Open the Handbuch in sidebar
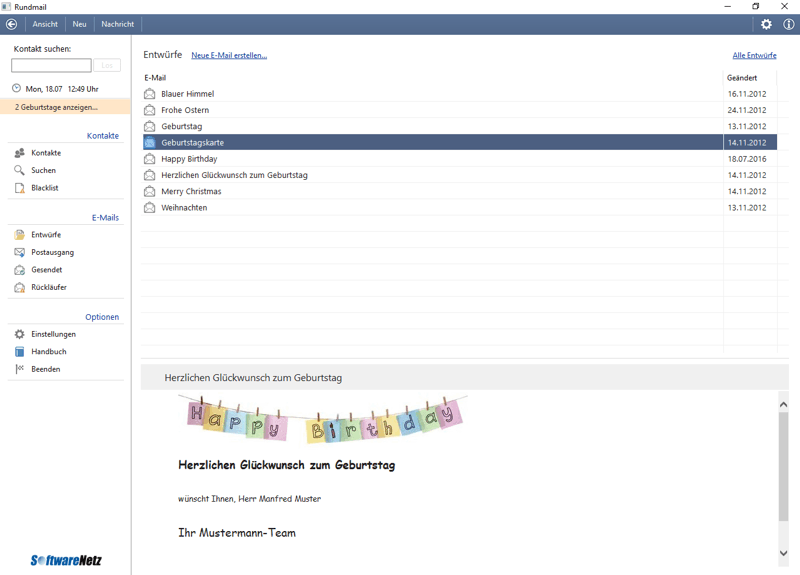The height and width of the screenshot is (575, 800). 48,352
